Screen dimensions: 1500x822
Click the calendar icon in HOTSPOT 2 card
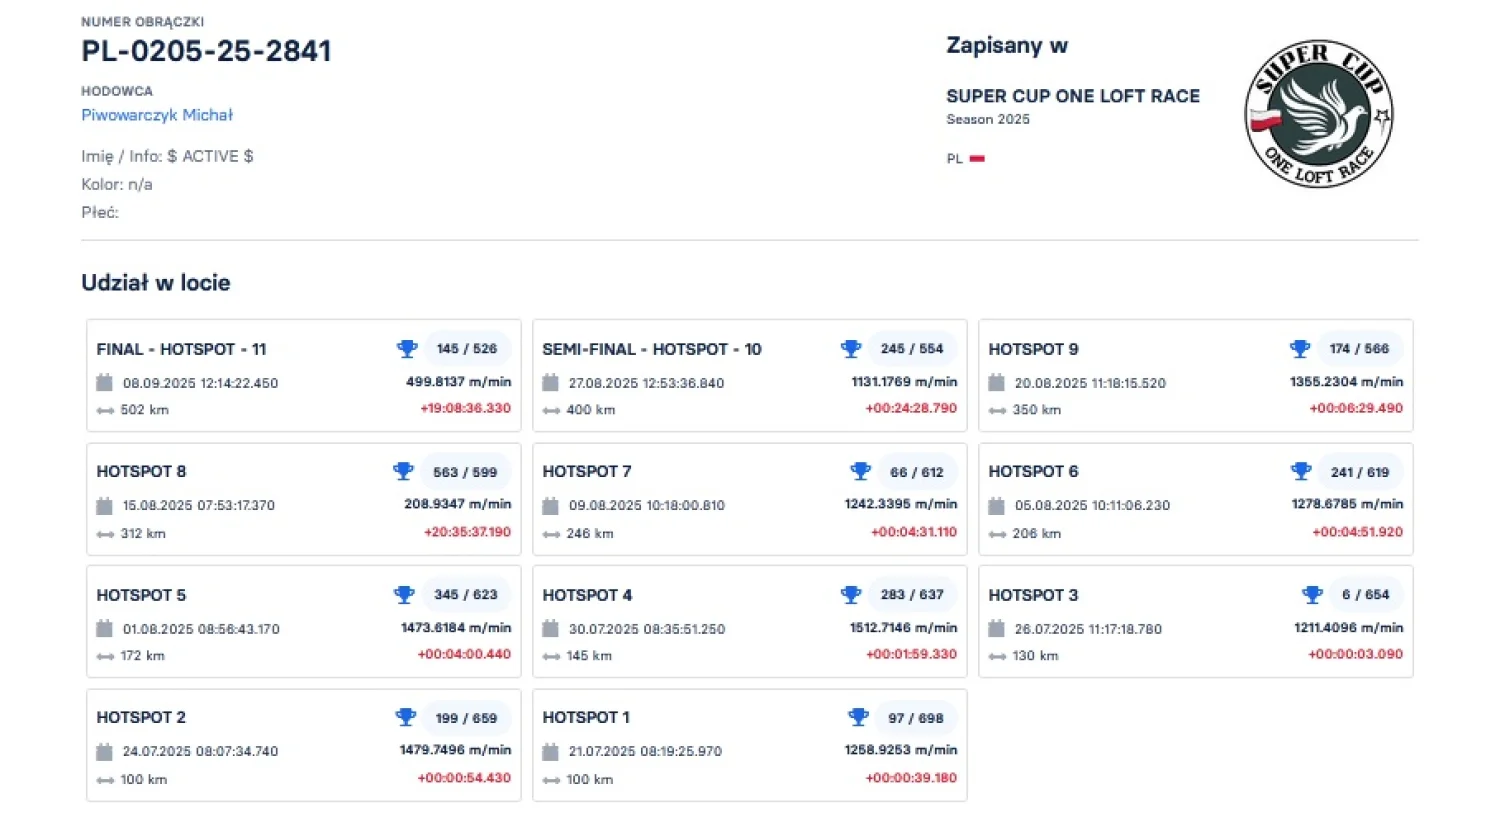pos(104,752)
